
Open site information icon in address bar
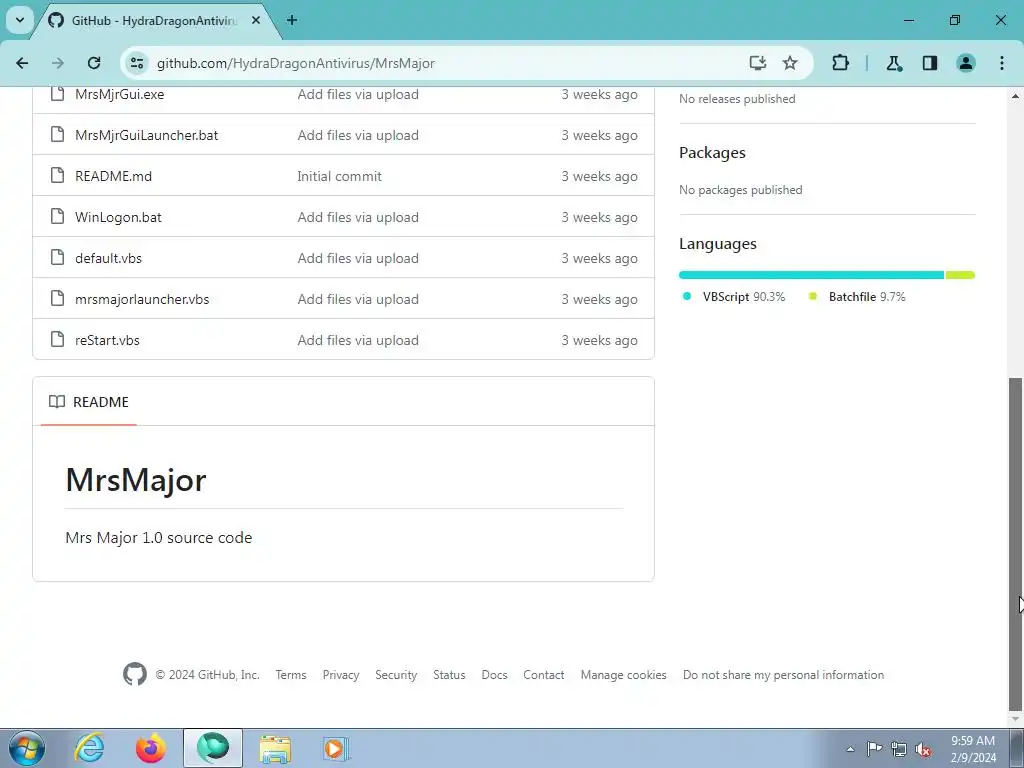136,63
